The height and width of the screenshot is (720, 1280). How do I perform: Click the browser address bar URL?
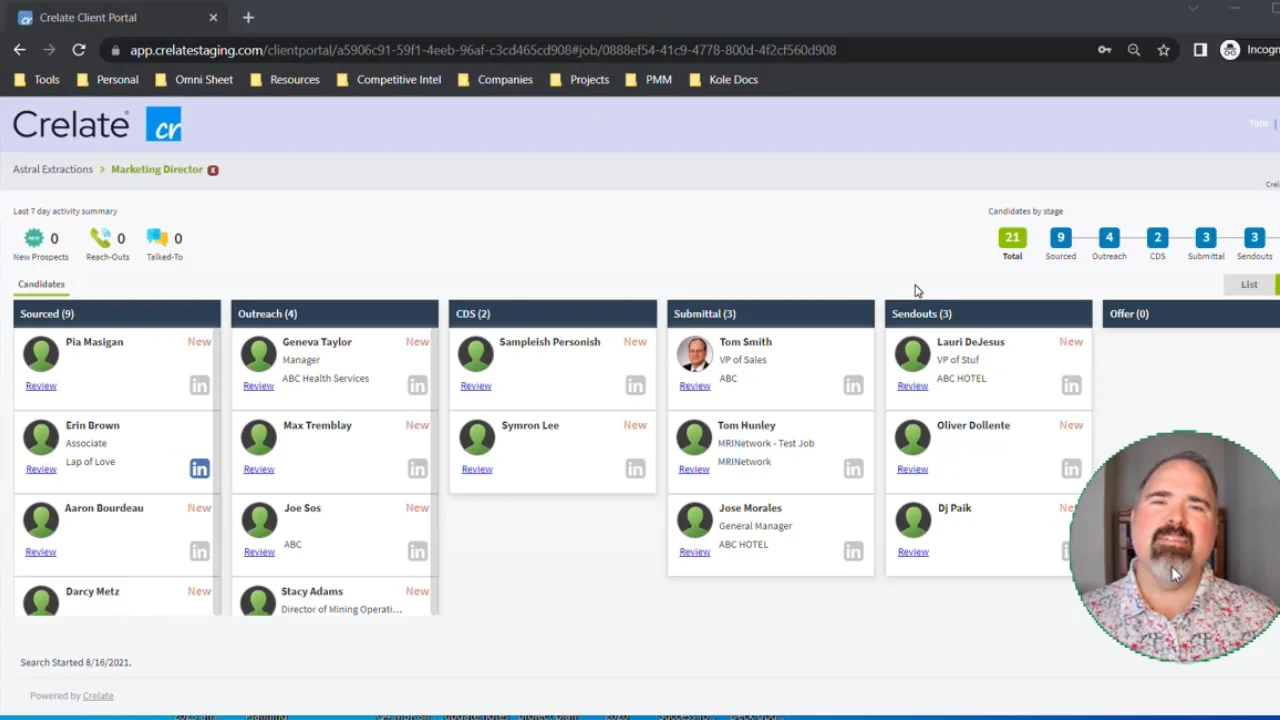coord(483,50)
